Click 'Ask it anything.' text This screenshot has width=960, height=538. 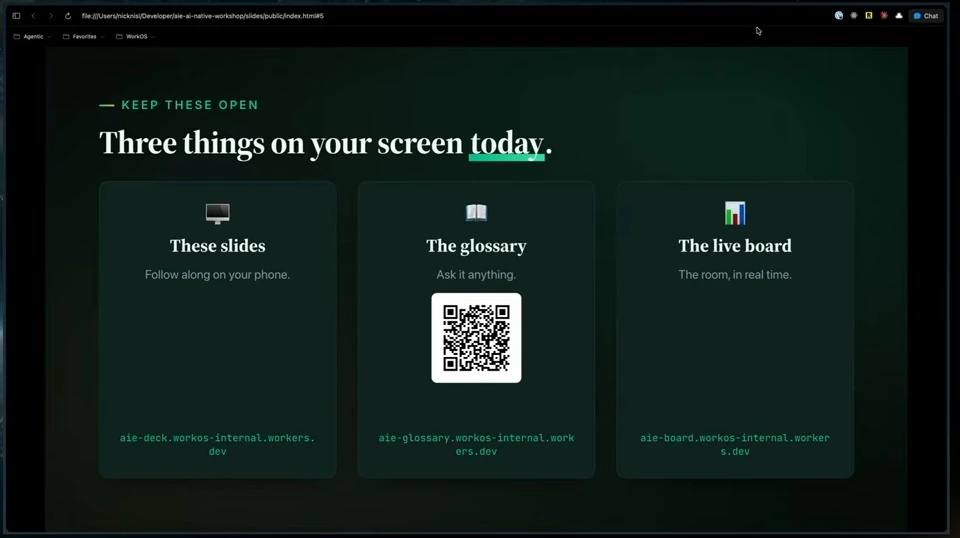(476, 275)
